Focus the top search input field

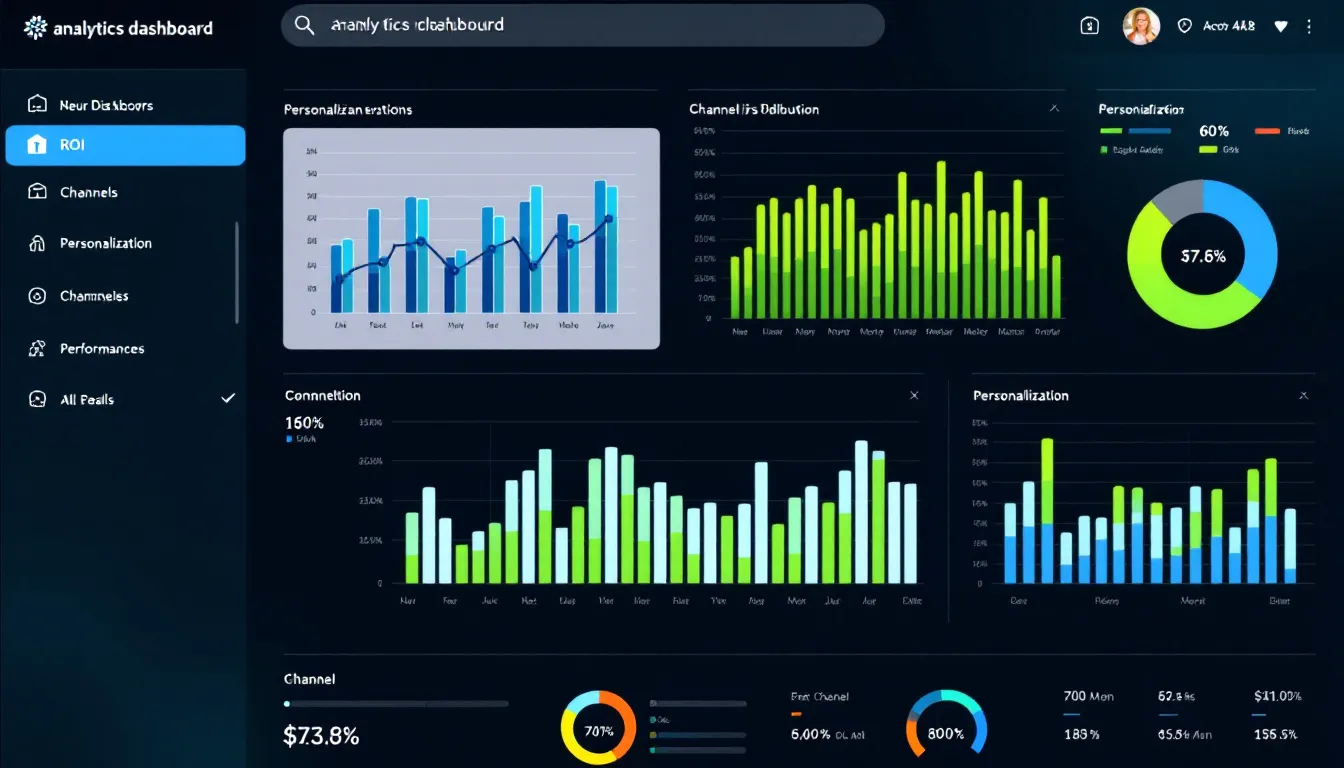(582, 25)
